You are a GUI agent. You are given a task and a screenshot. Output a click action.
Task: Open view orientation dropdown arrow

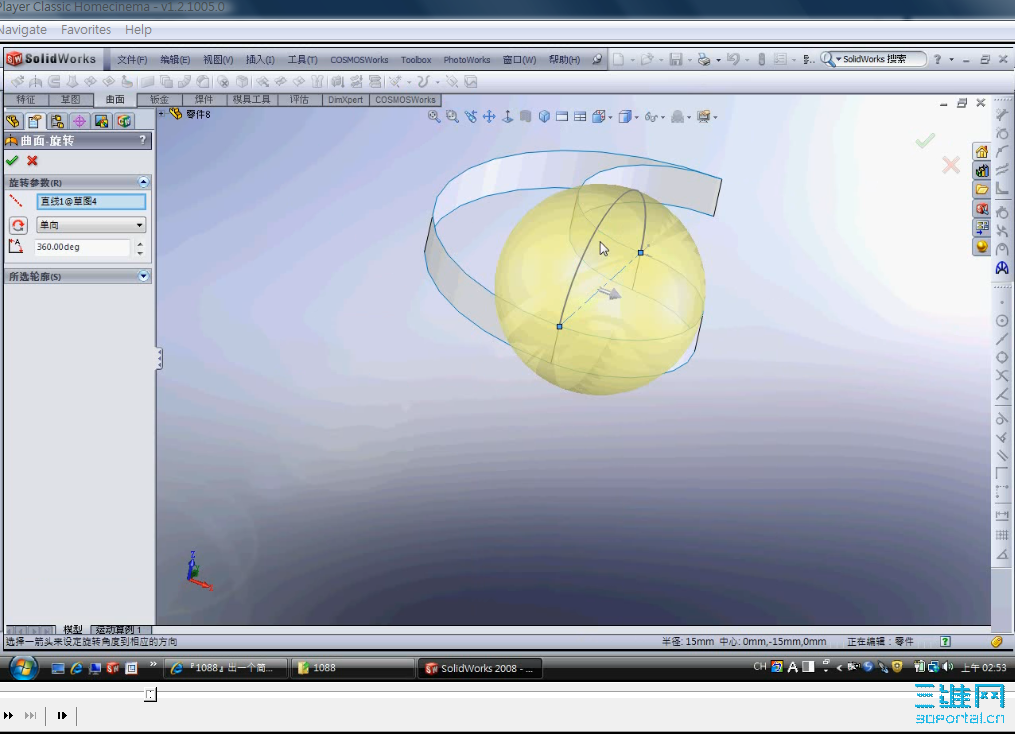(x=610, y=117)
